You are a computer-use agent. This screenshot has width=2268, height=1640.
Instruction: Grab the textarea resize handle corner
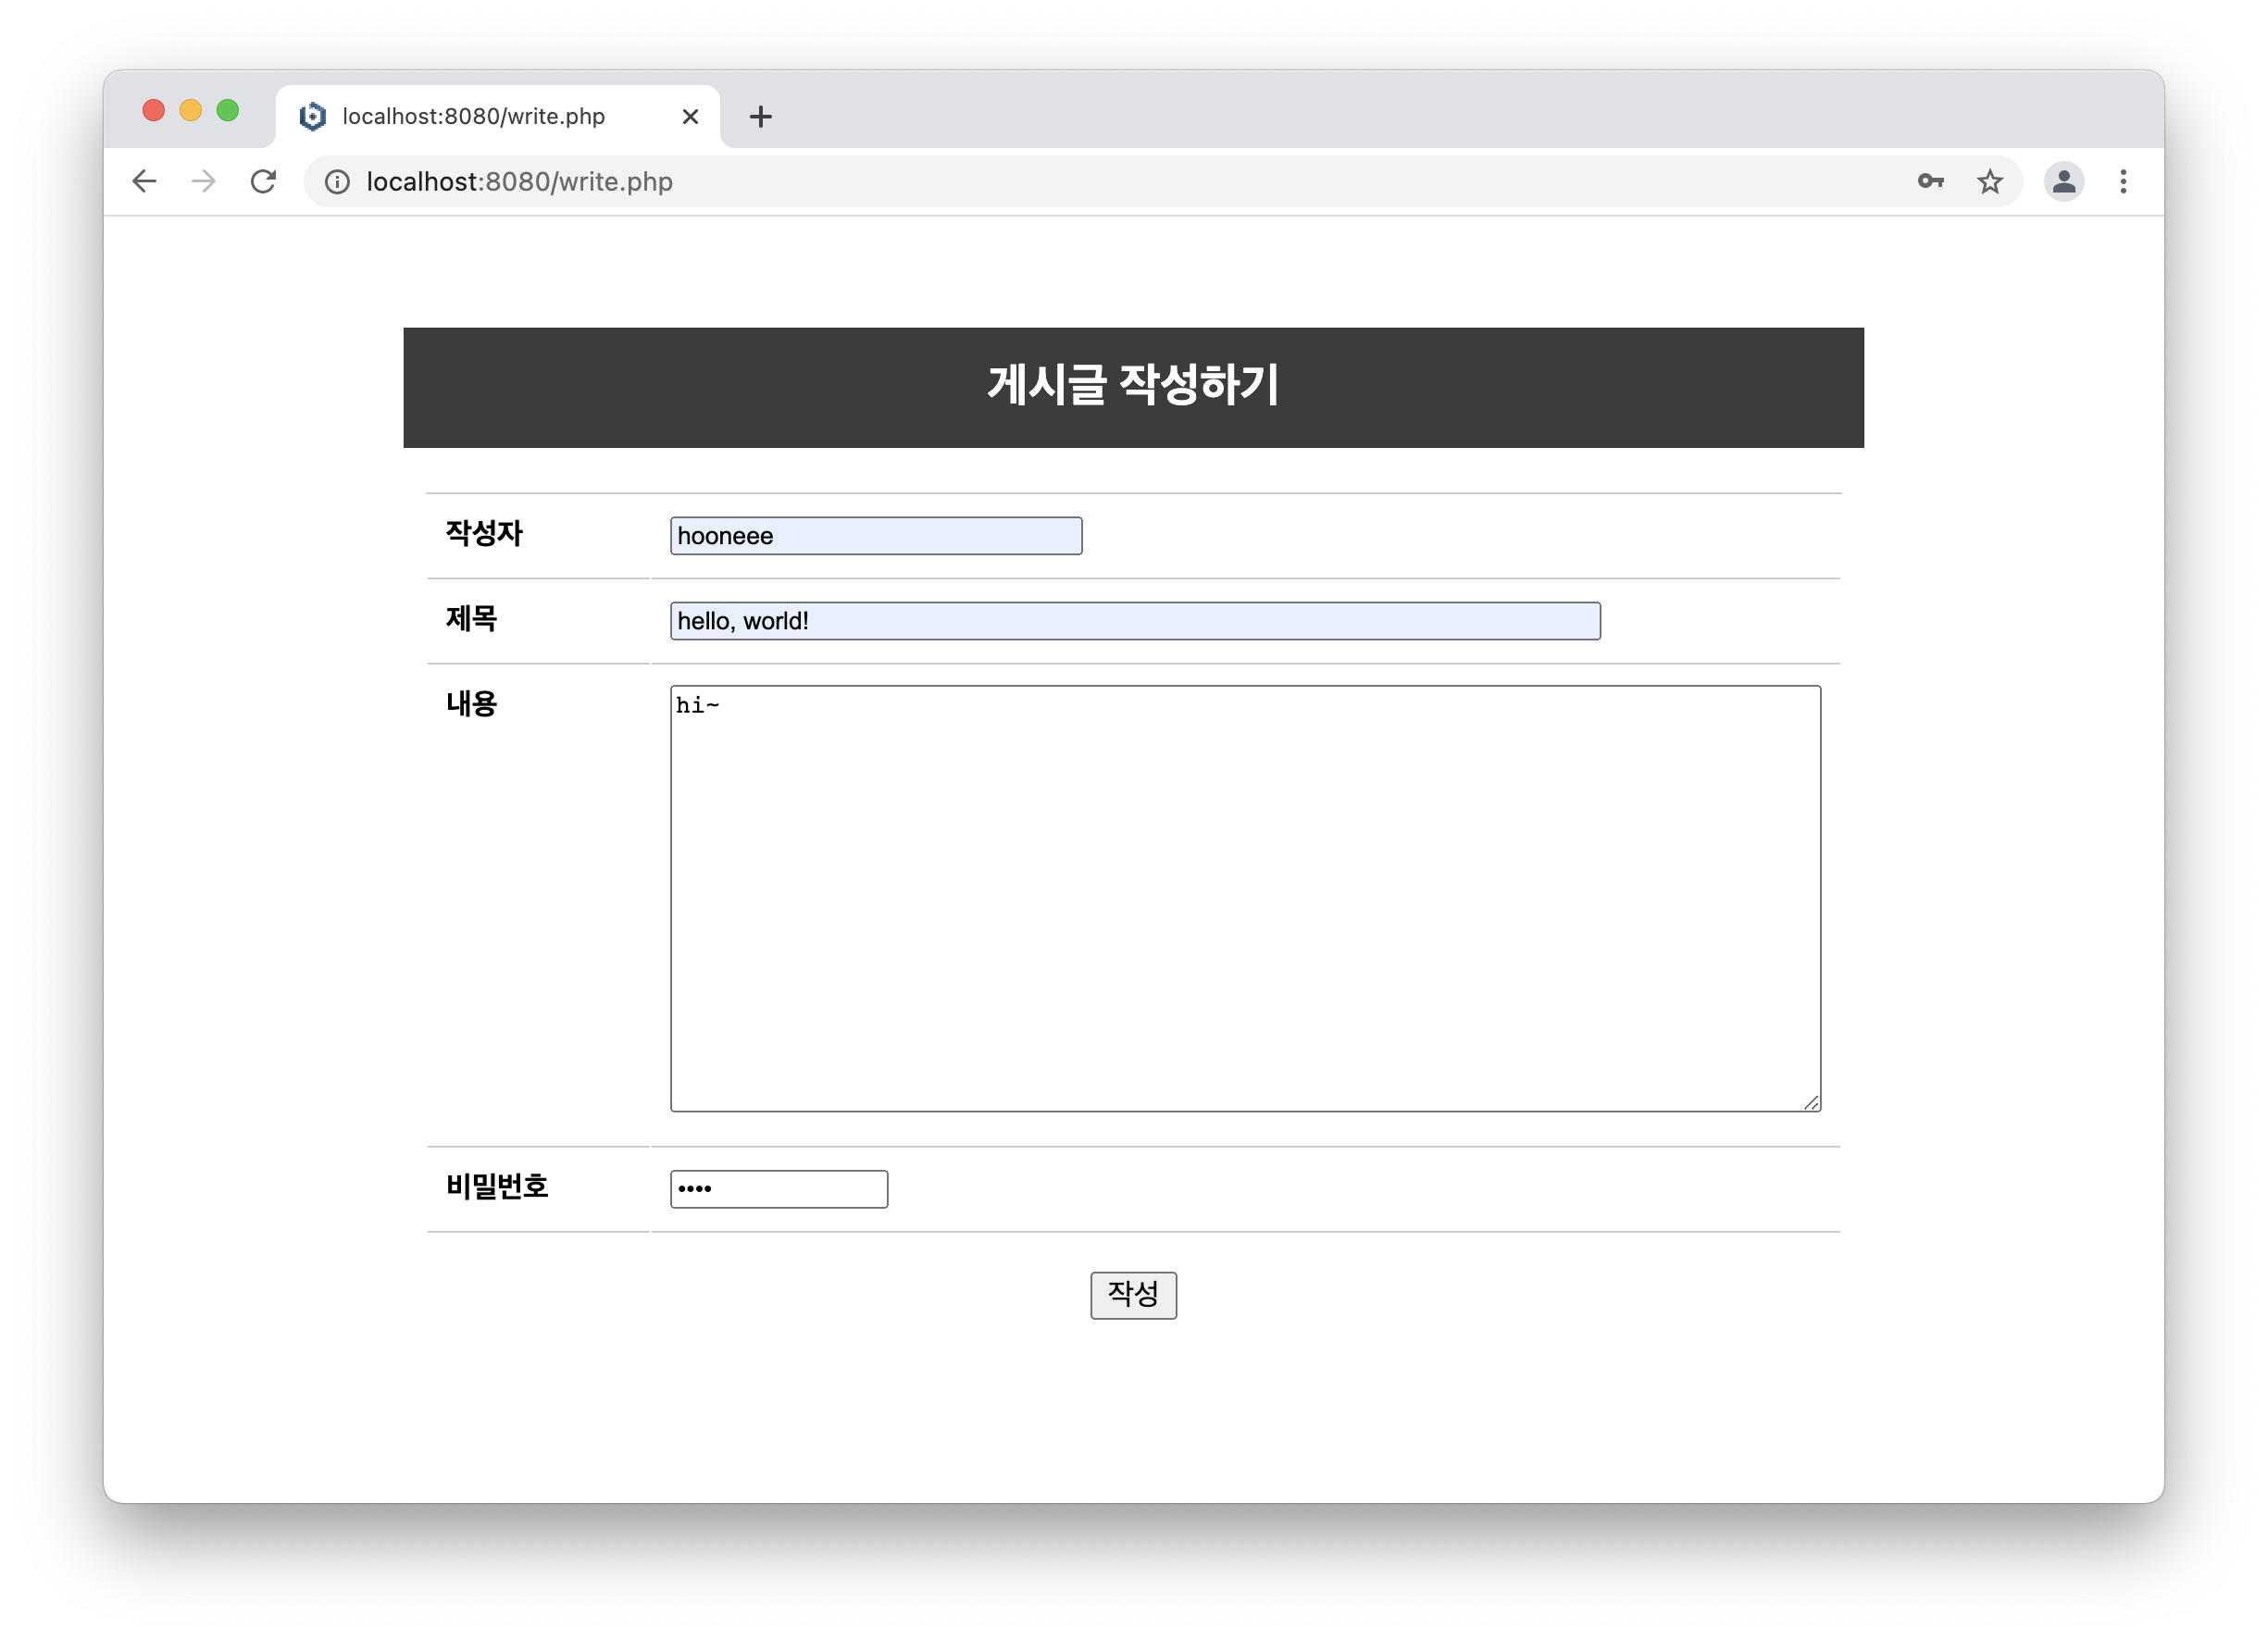pos(1811,1103)
